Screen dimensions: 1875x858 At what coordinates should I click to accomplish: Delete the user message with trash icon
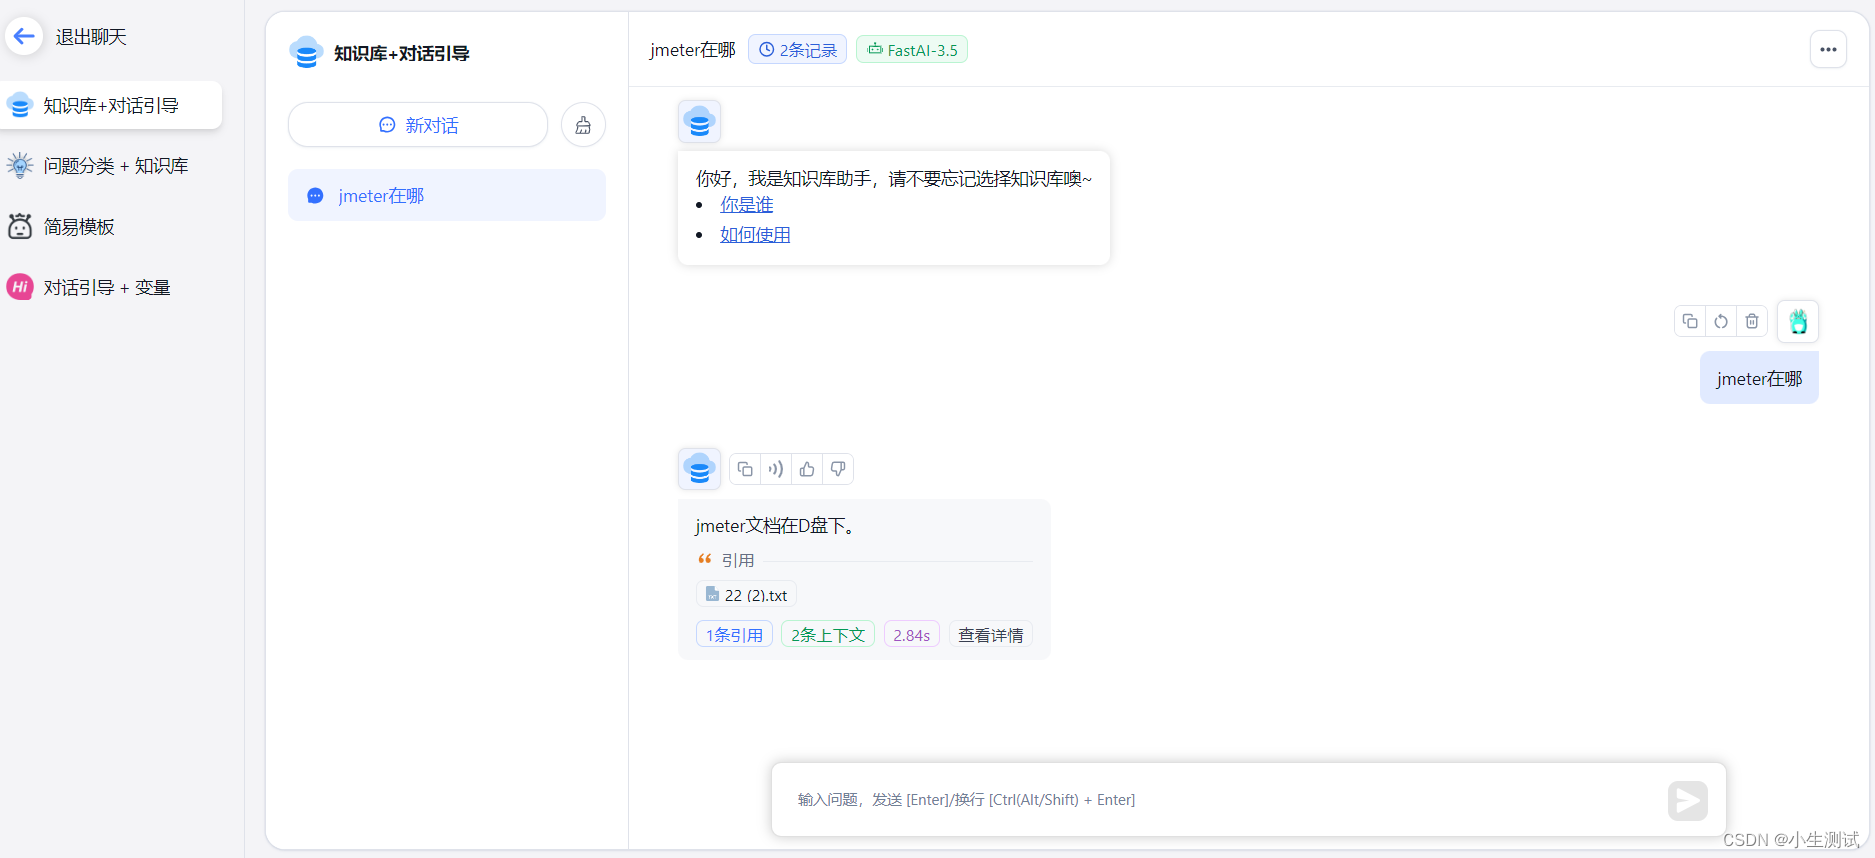(x=1752, y=321)
